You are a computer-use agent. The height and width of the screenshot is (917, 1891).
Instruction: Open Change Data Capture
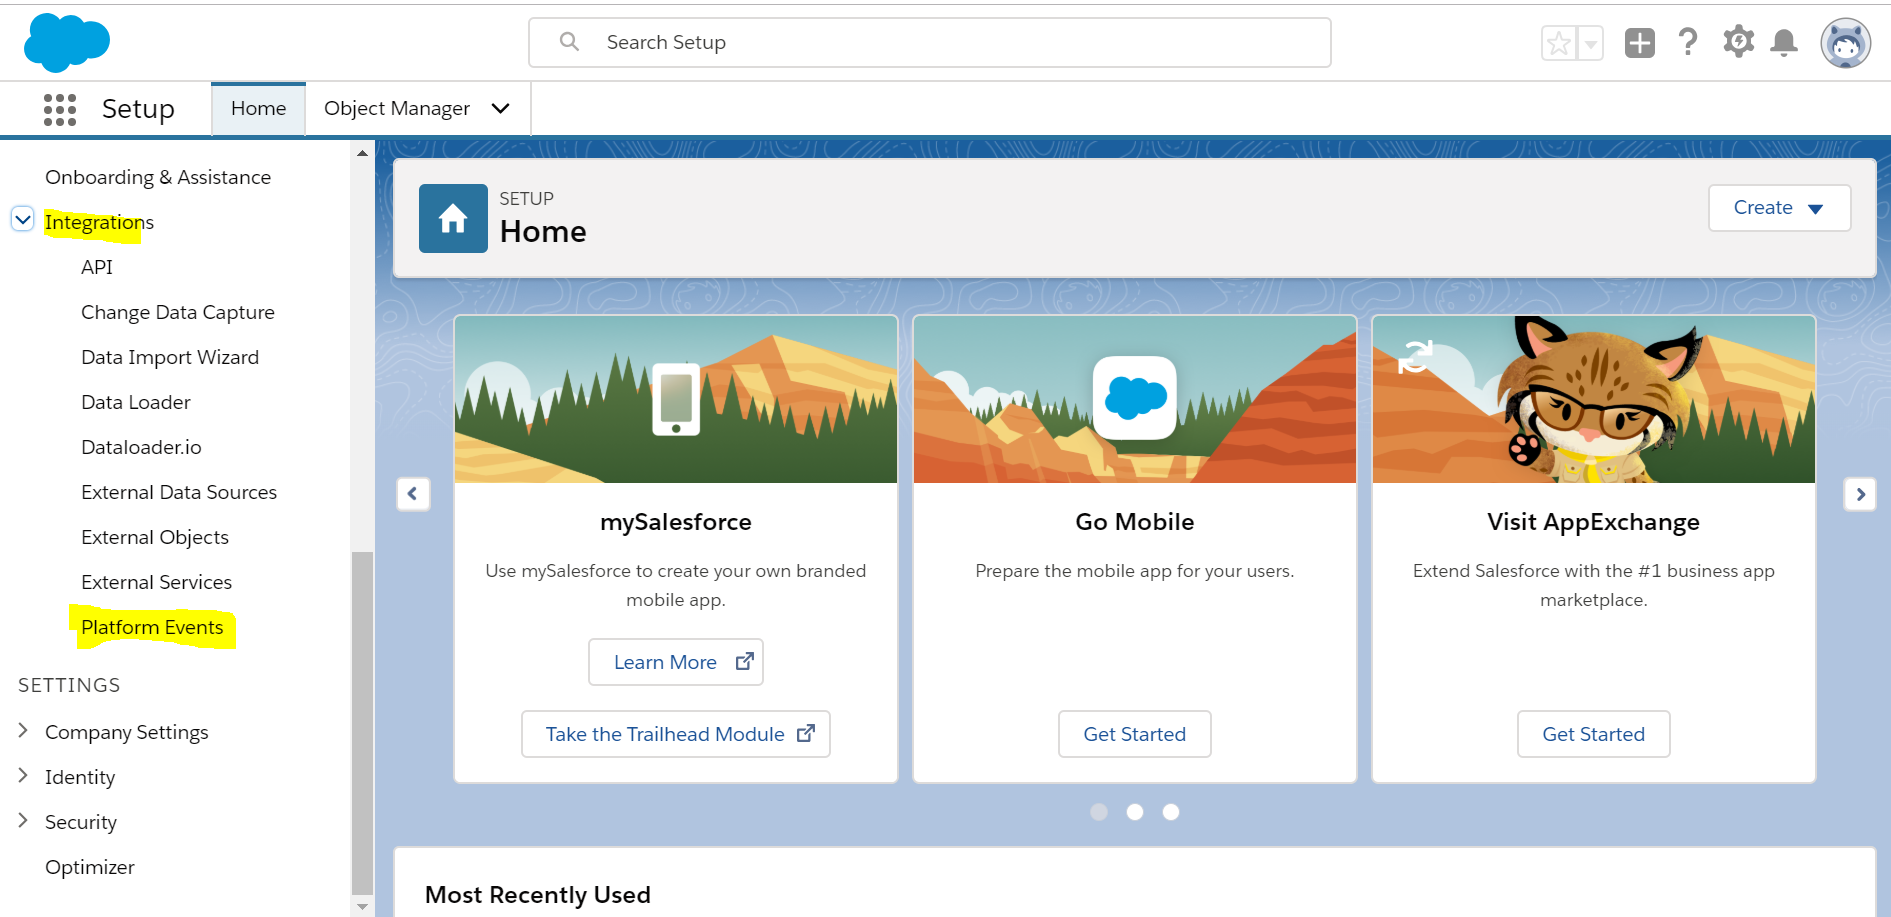tap(178, 312)
